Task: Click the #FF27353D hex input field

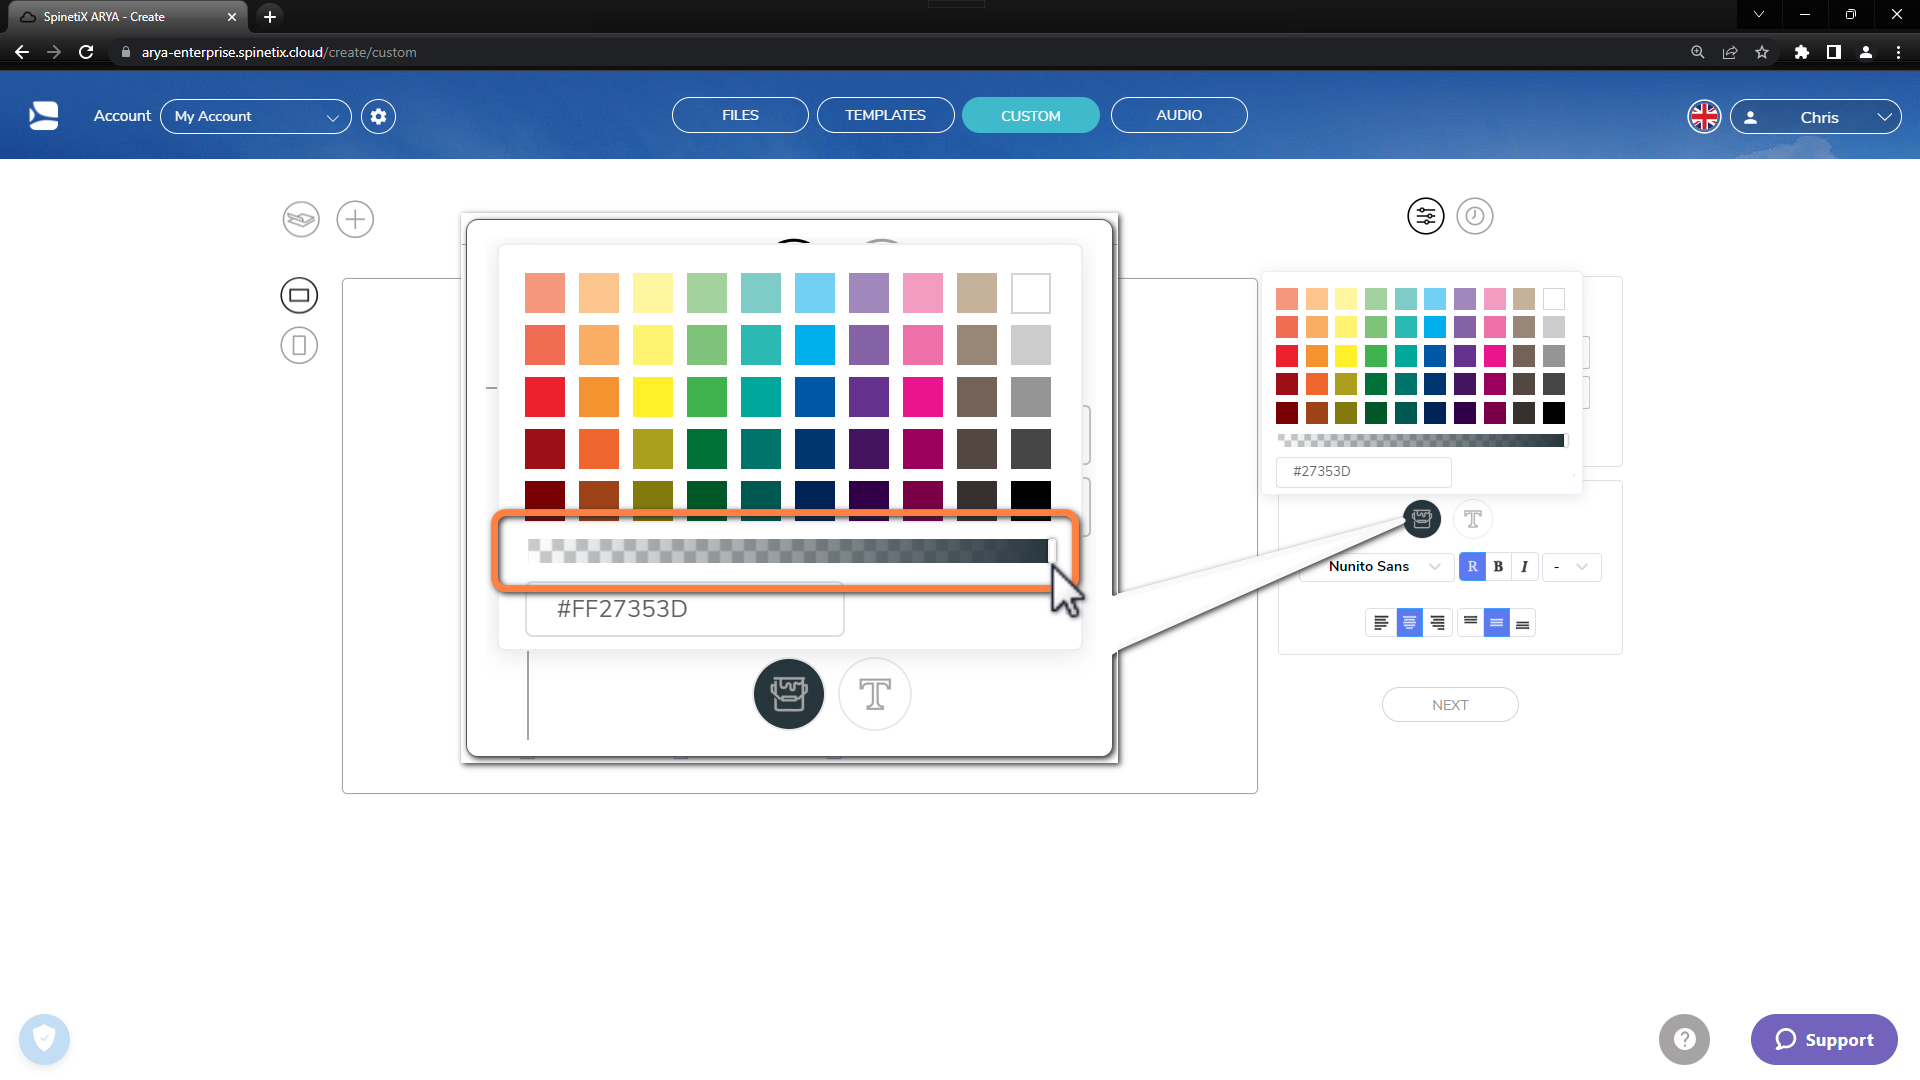Action: pyautogui.click(x=684, y=609)
